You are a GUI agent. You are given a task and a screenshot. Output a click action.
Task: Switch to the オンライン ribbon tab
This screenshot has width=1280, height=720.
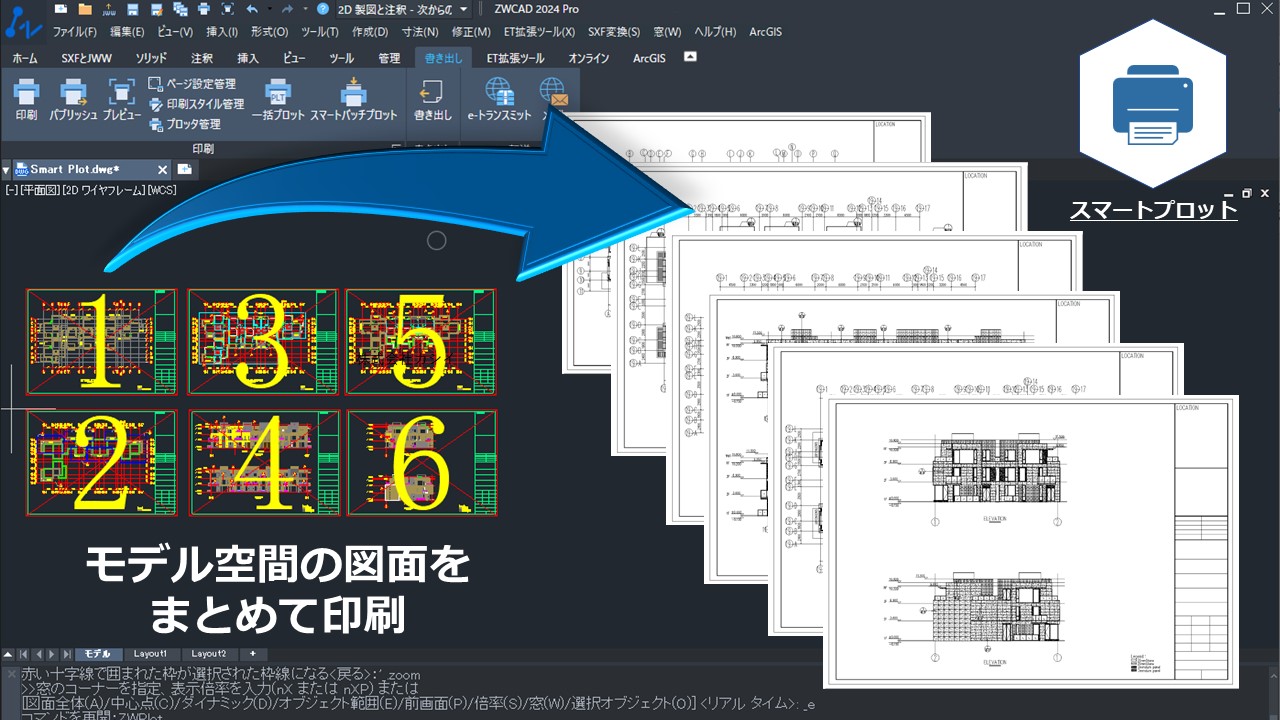pyautogui.click(x=589, y=58)
